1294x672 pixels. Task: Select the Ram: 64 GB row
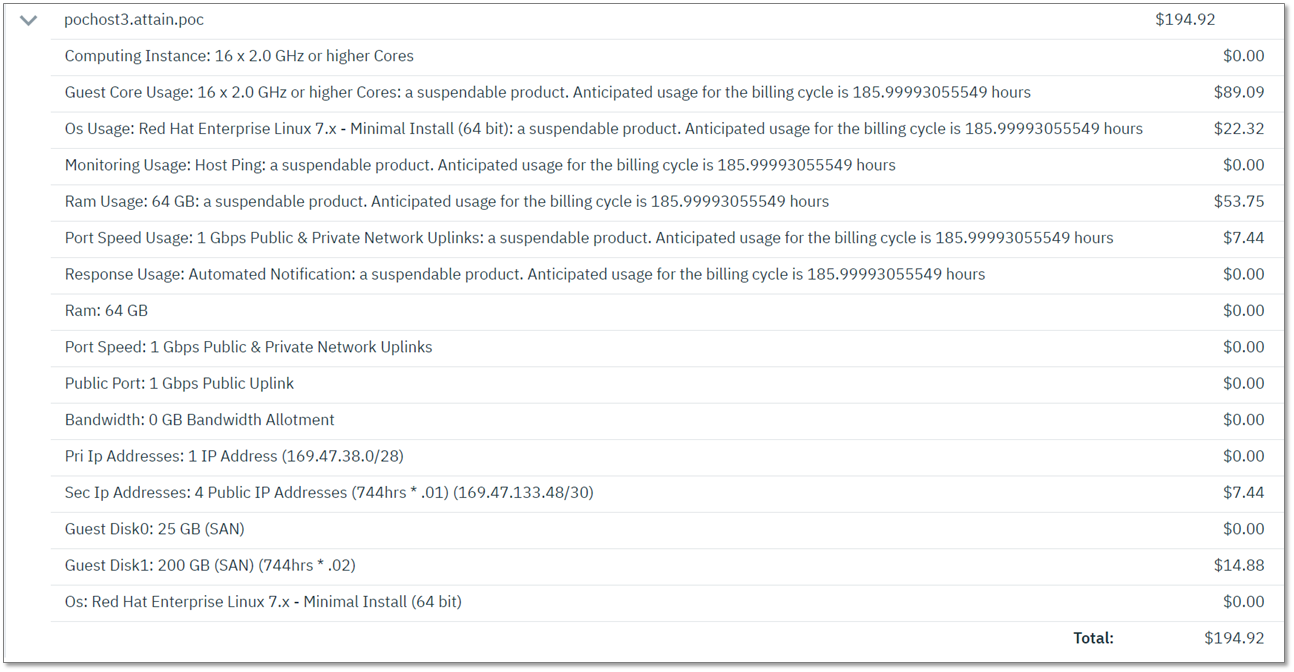(106, 311)
